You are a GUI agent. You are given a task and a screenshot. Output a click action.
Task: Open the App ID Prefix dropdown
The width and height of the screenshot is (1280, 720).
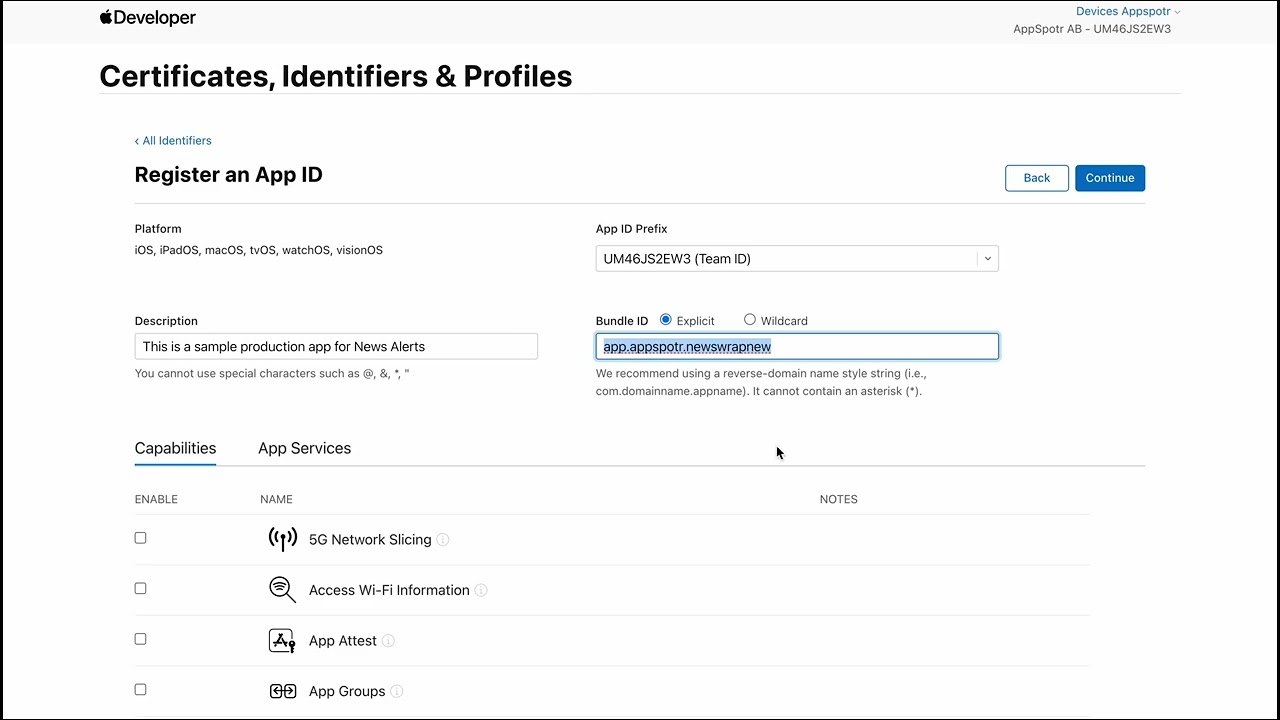pos(797,258)
